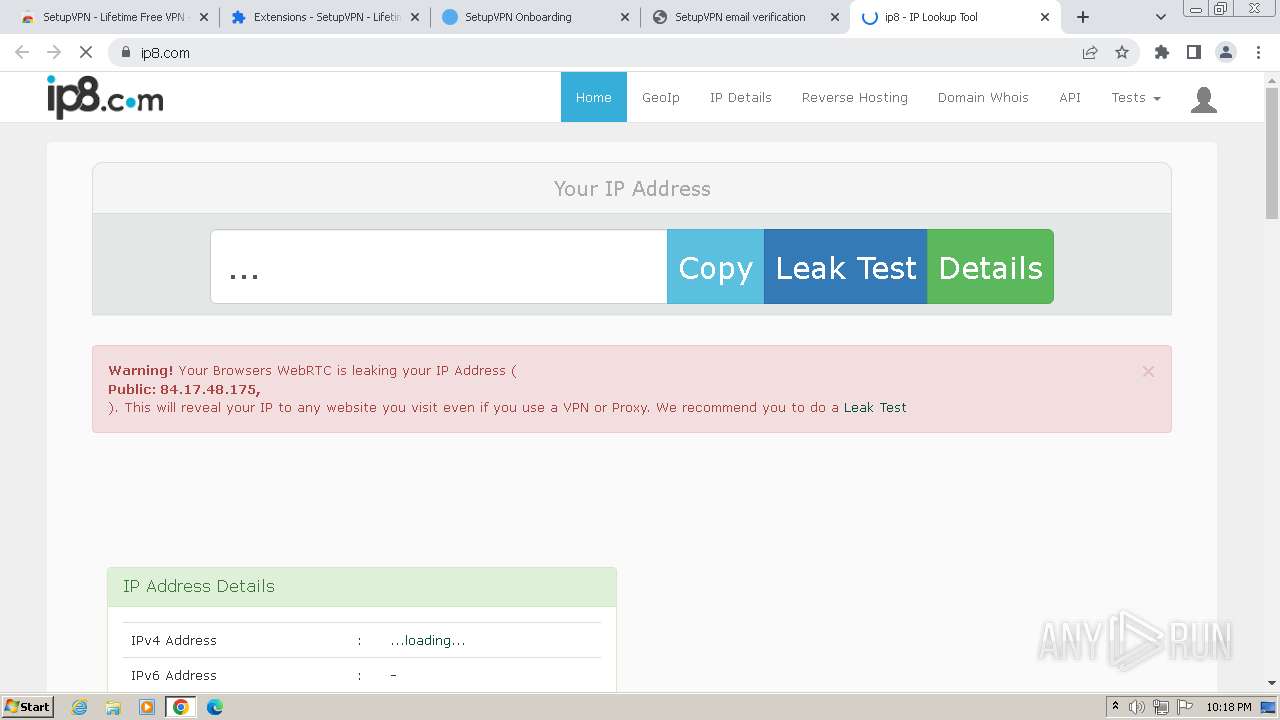Open a new browser tab
This screenshot has width=1280, height=720.
[1083, 17]
